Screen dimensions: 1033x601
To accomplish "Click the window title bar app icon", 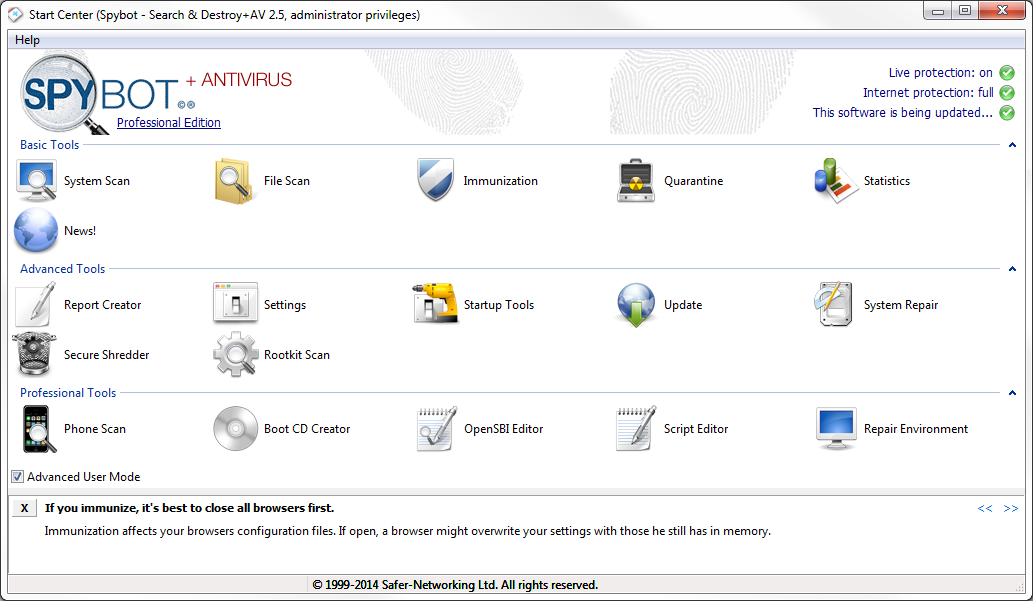I will click(15, 14).
